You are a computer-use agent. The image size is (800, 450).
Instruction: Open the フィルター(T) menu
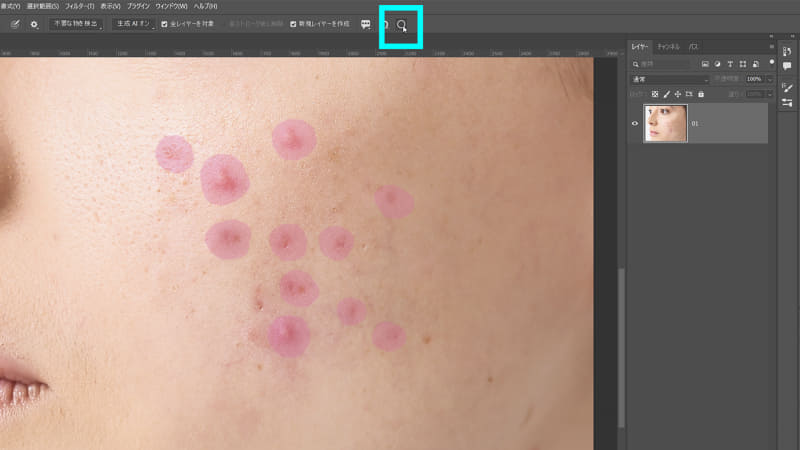point(79,6)
